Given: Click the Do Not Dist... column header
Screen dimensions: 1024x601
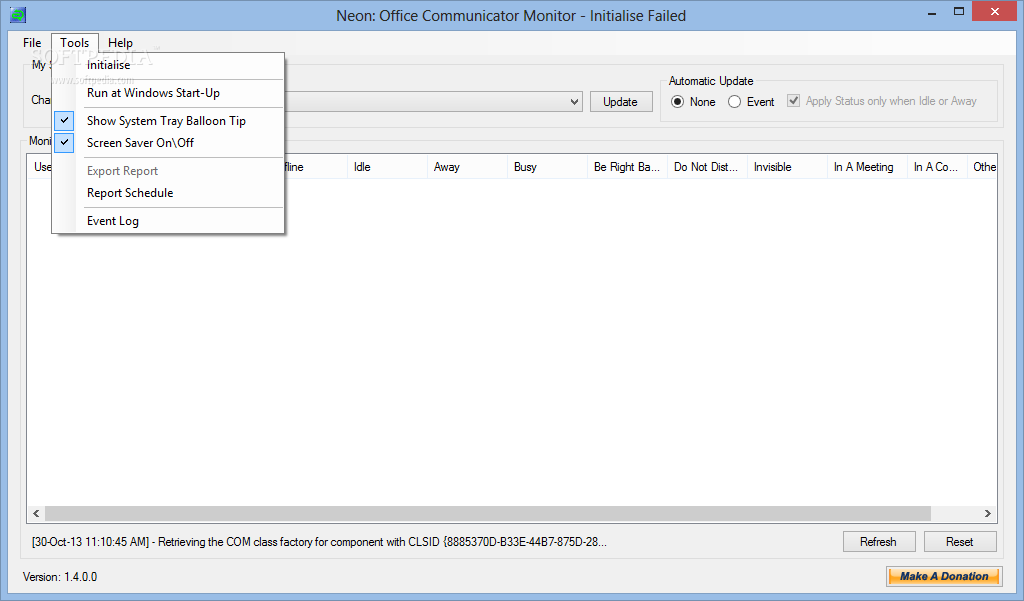Looking at the screenshot, I should click(707, 167).
